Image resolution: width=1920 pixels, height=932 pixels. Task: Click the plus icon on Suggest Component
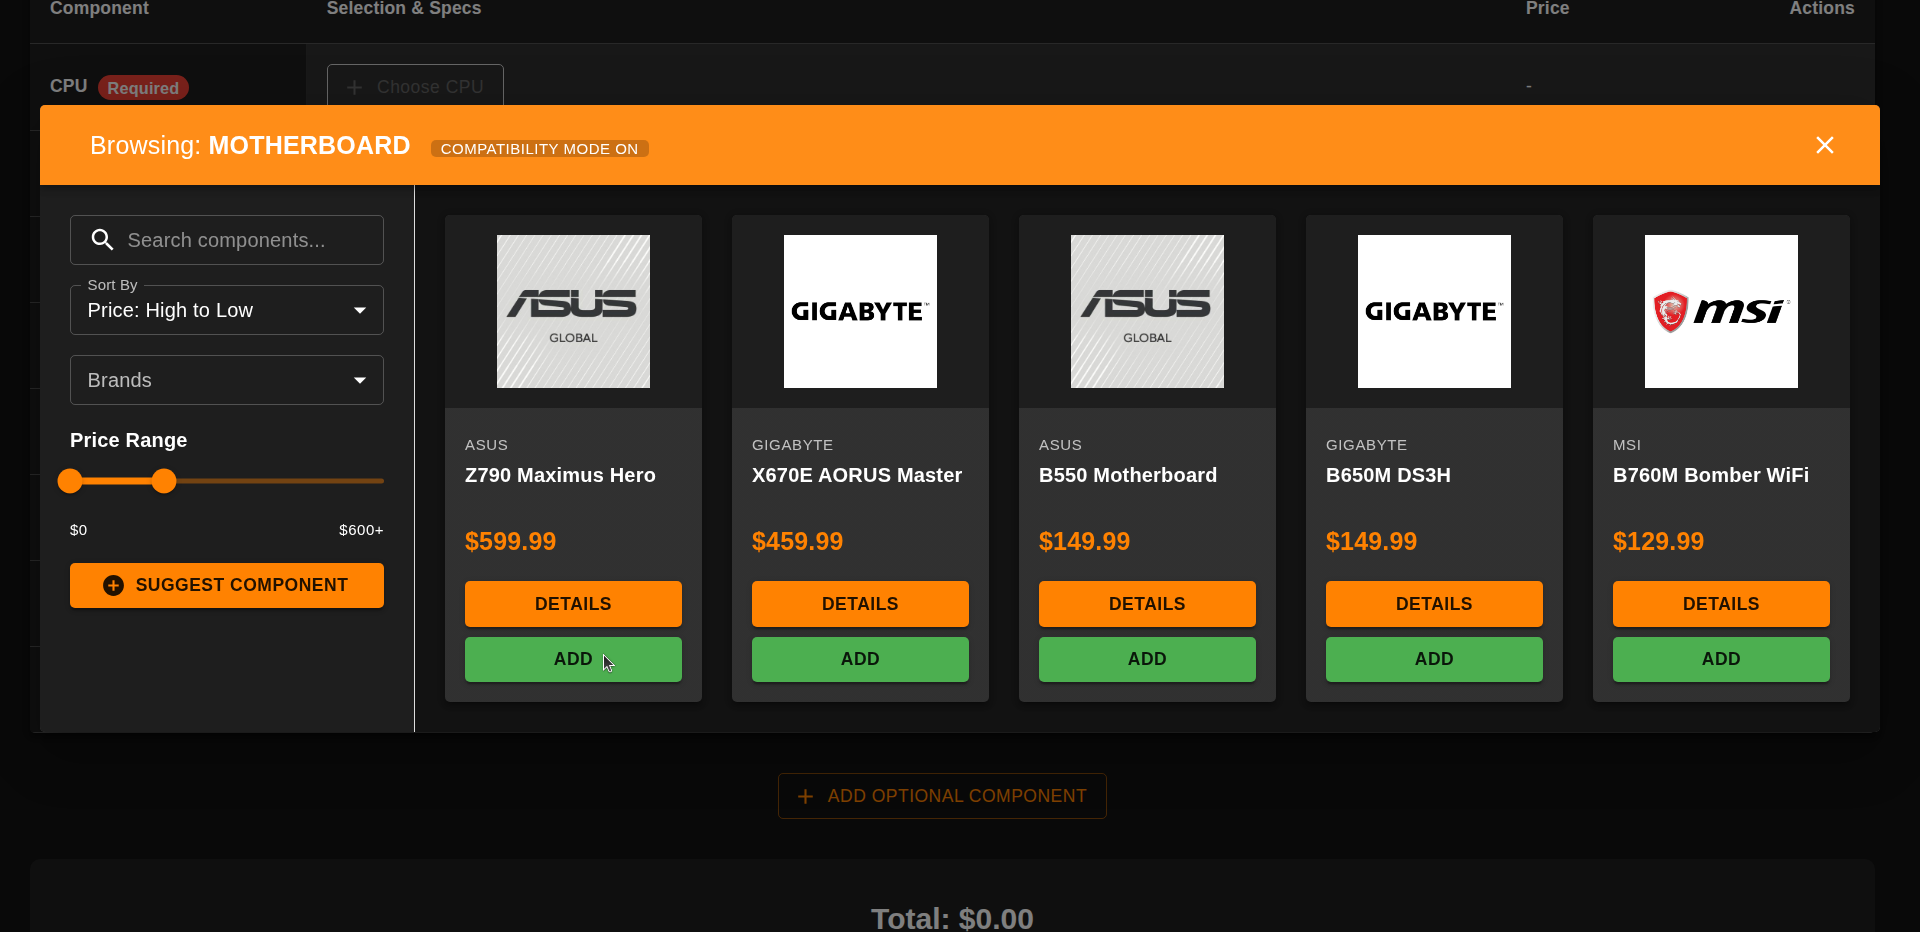114,585
